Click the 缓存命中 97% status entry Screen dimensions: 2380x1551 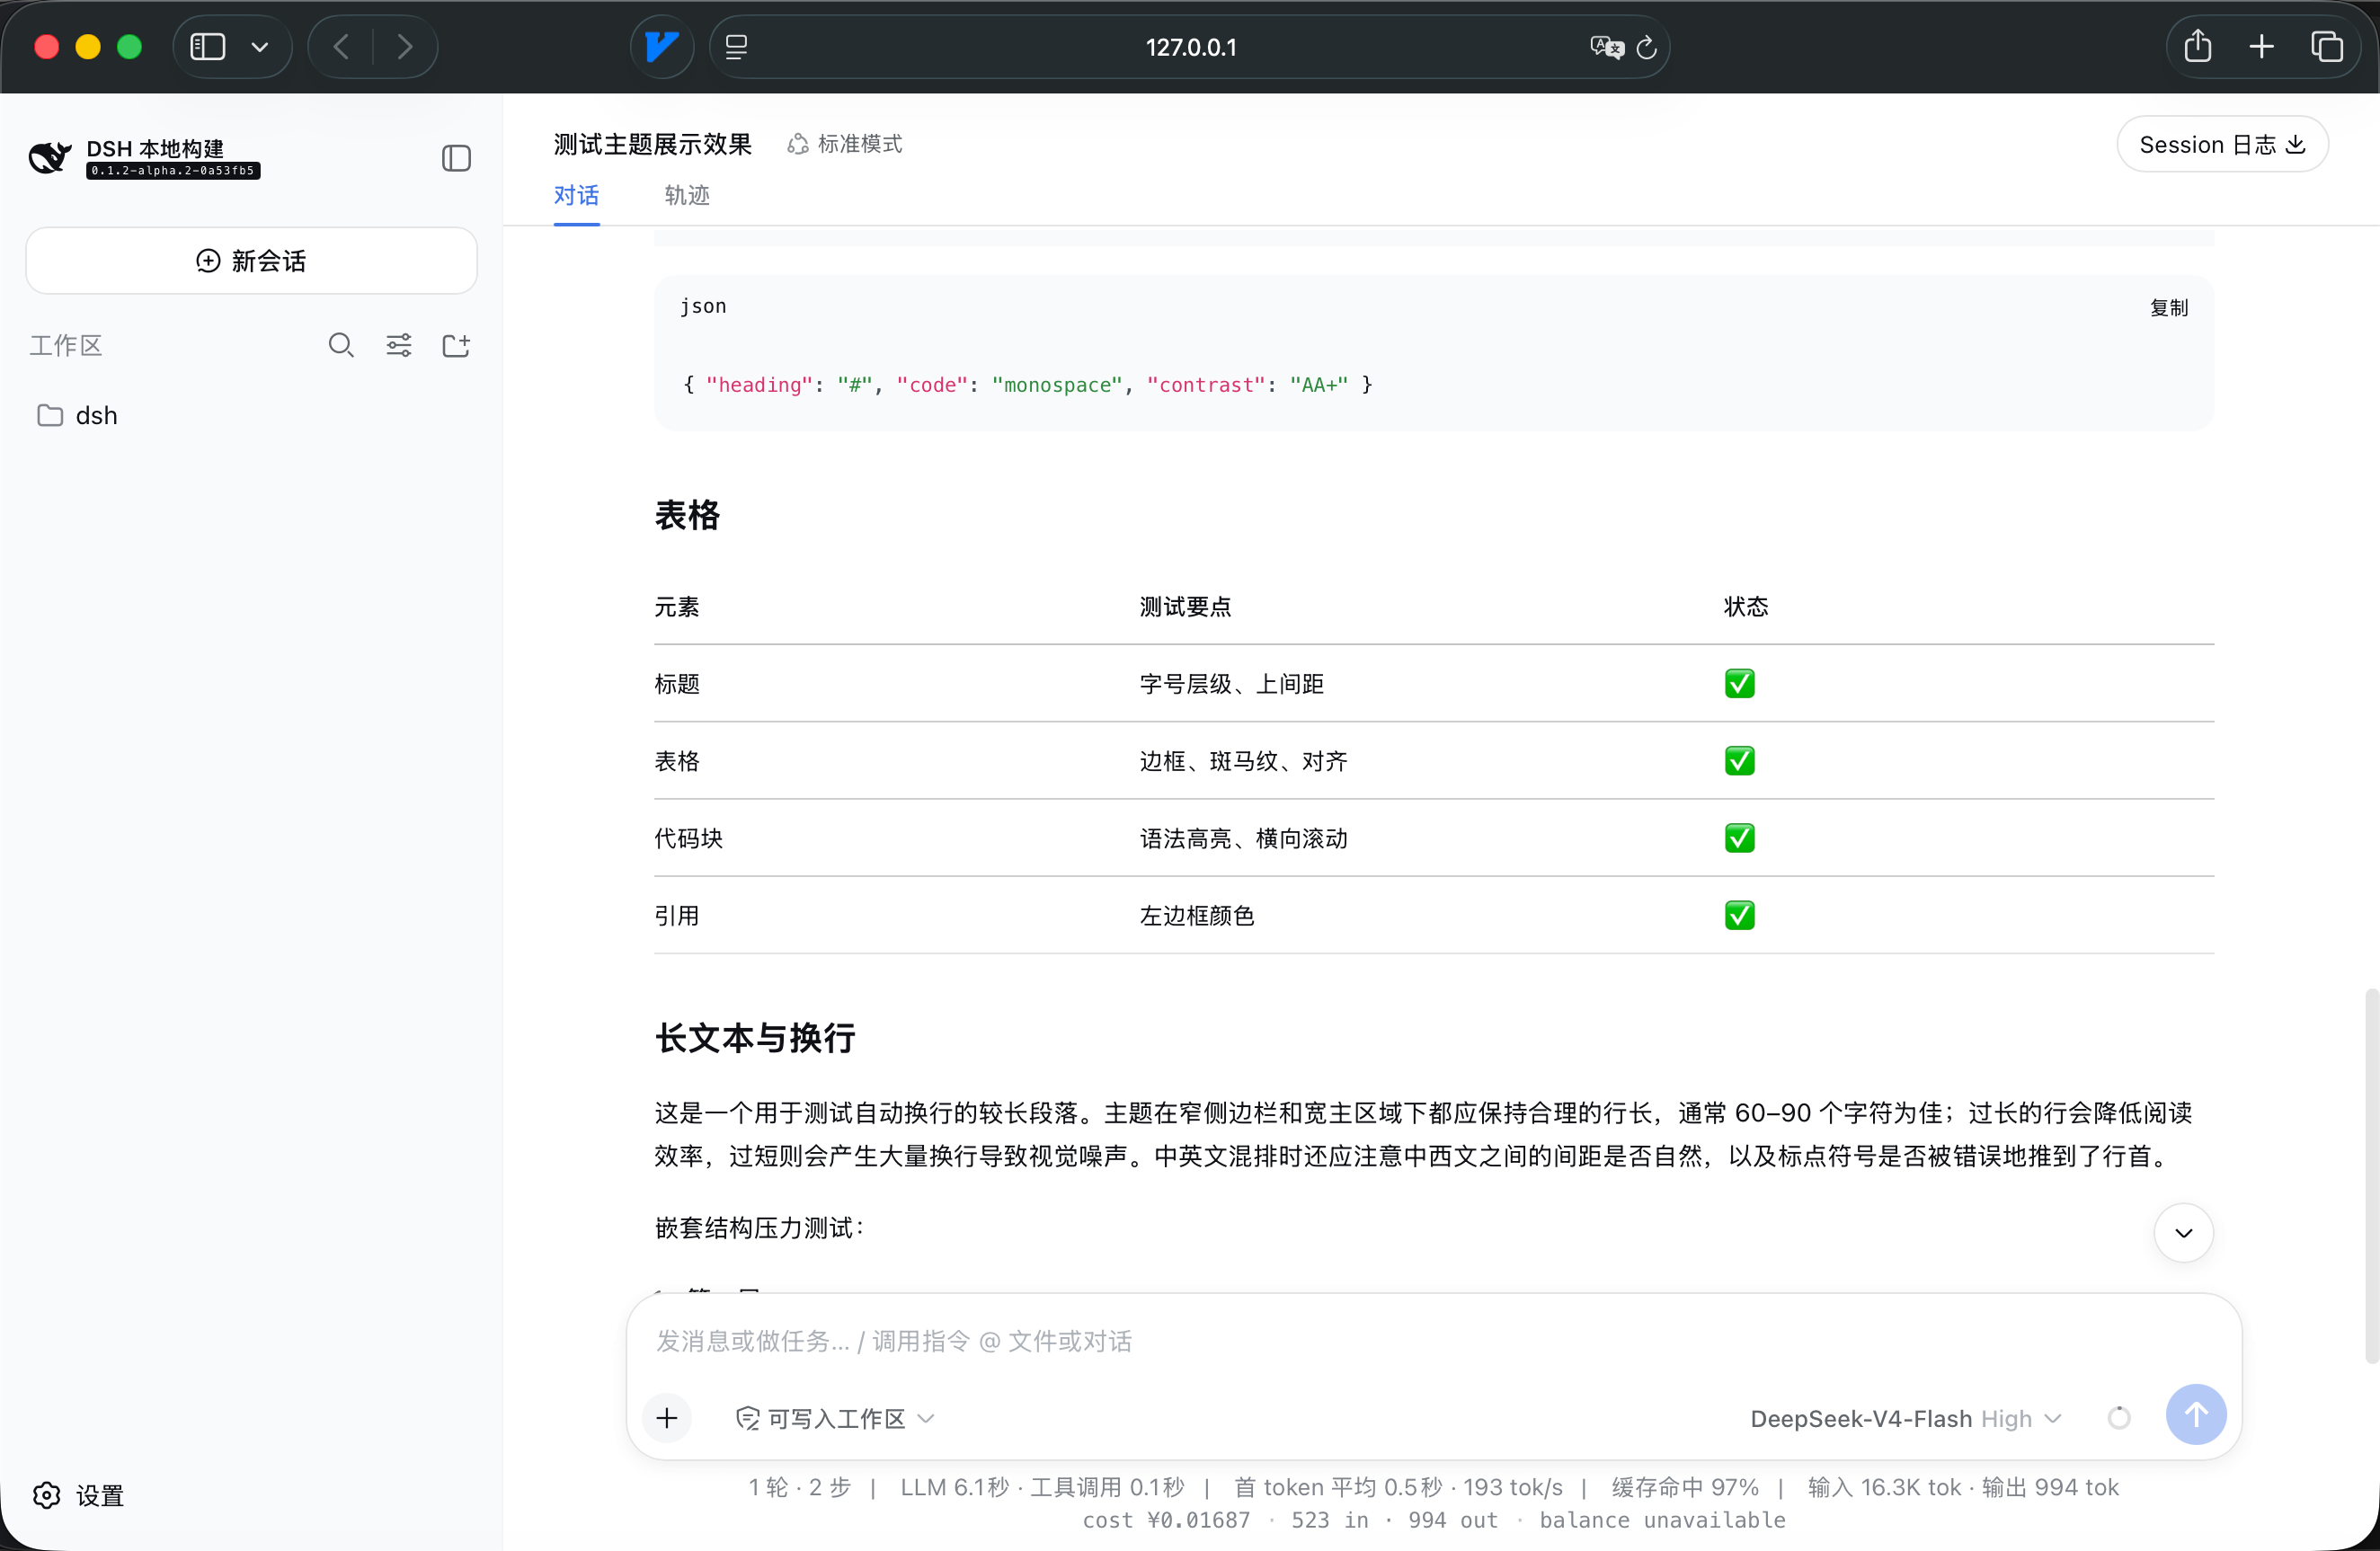click(x=1685, y=1487)
